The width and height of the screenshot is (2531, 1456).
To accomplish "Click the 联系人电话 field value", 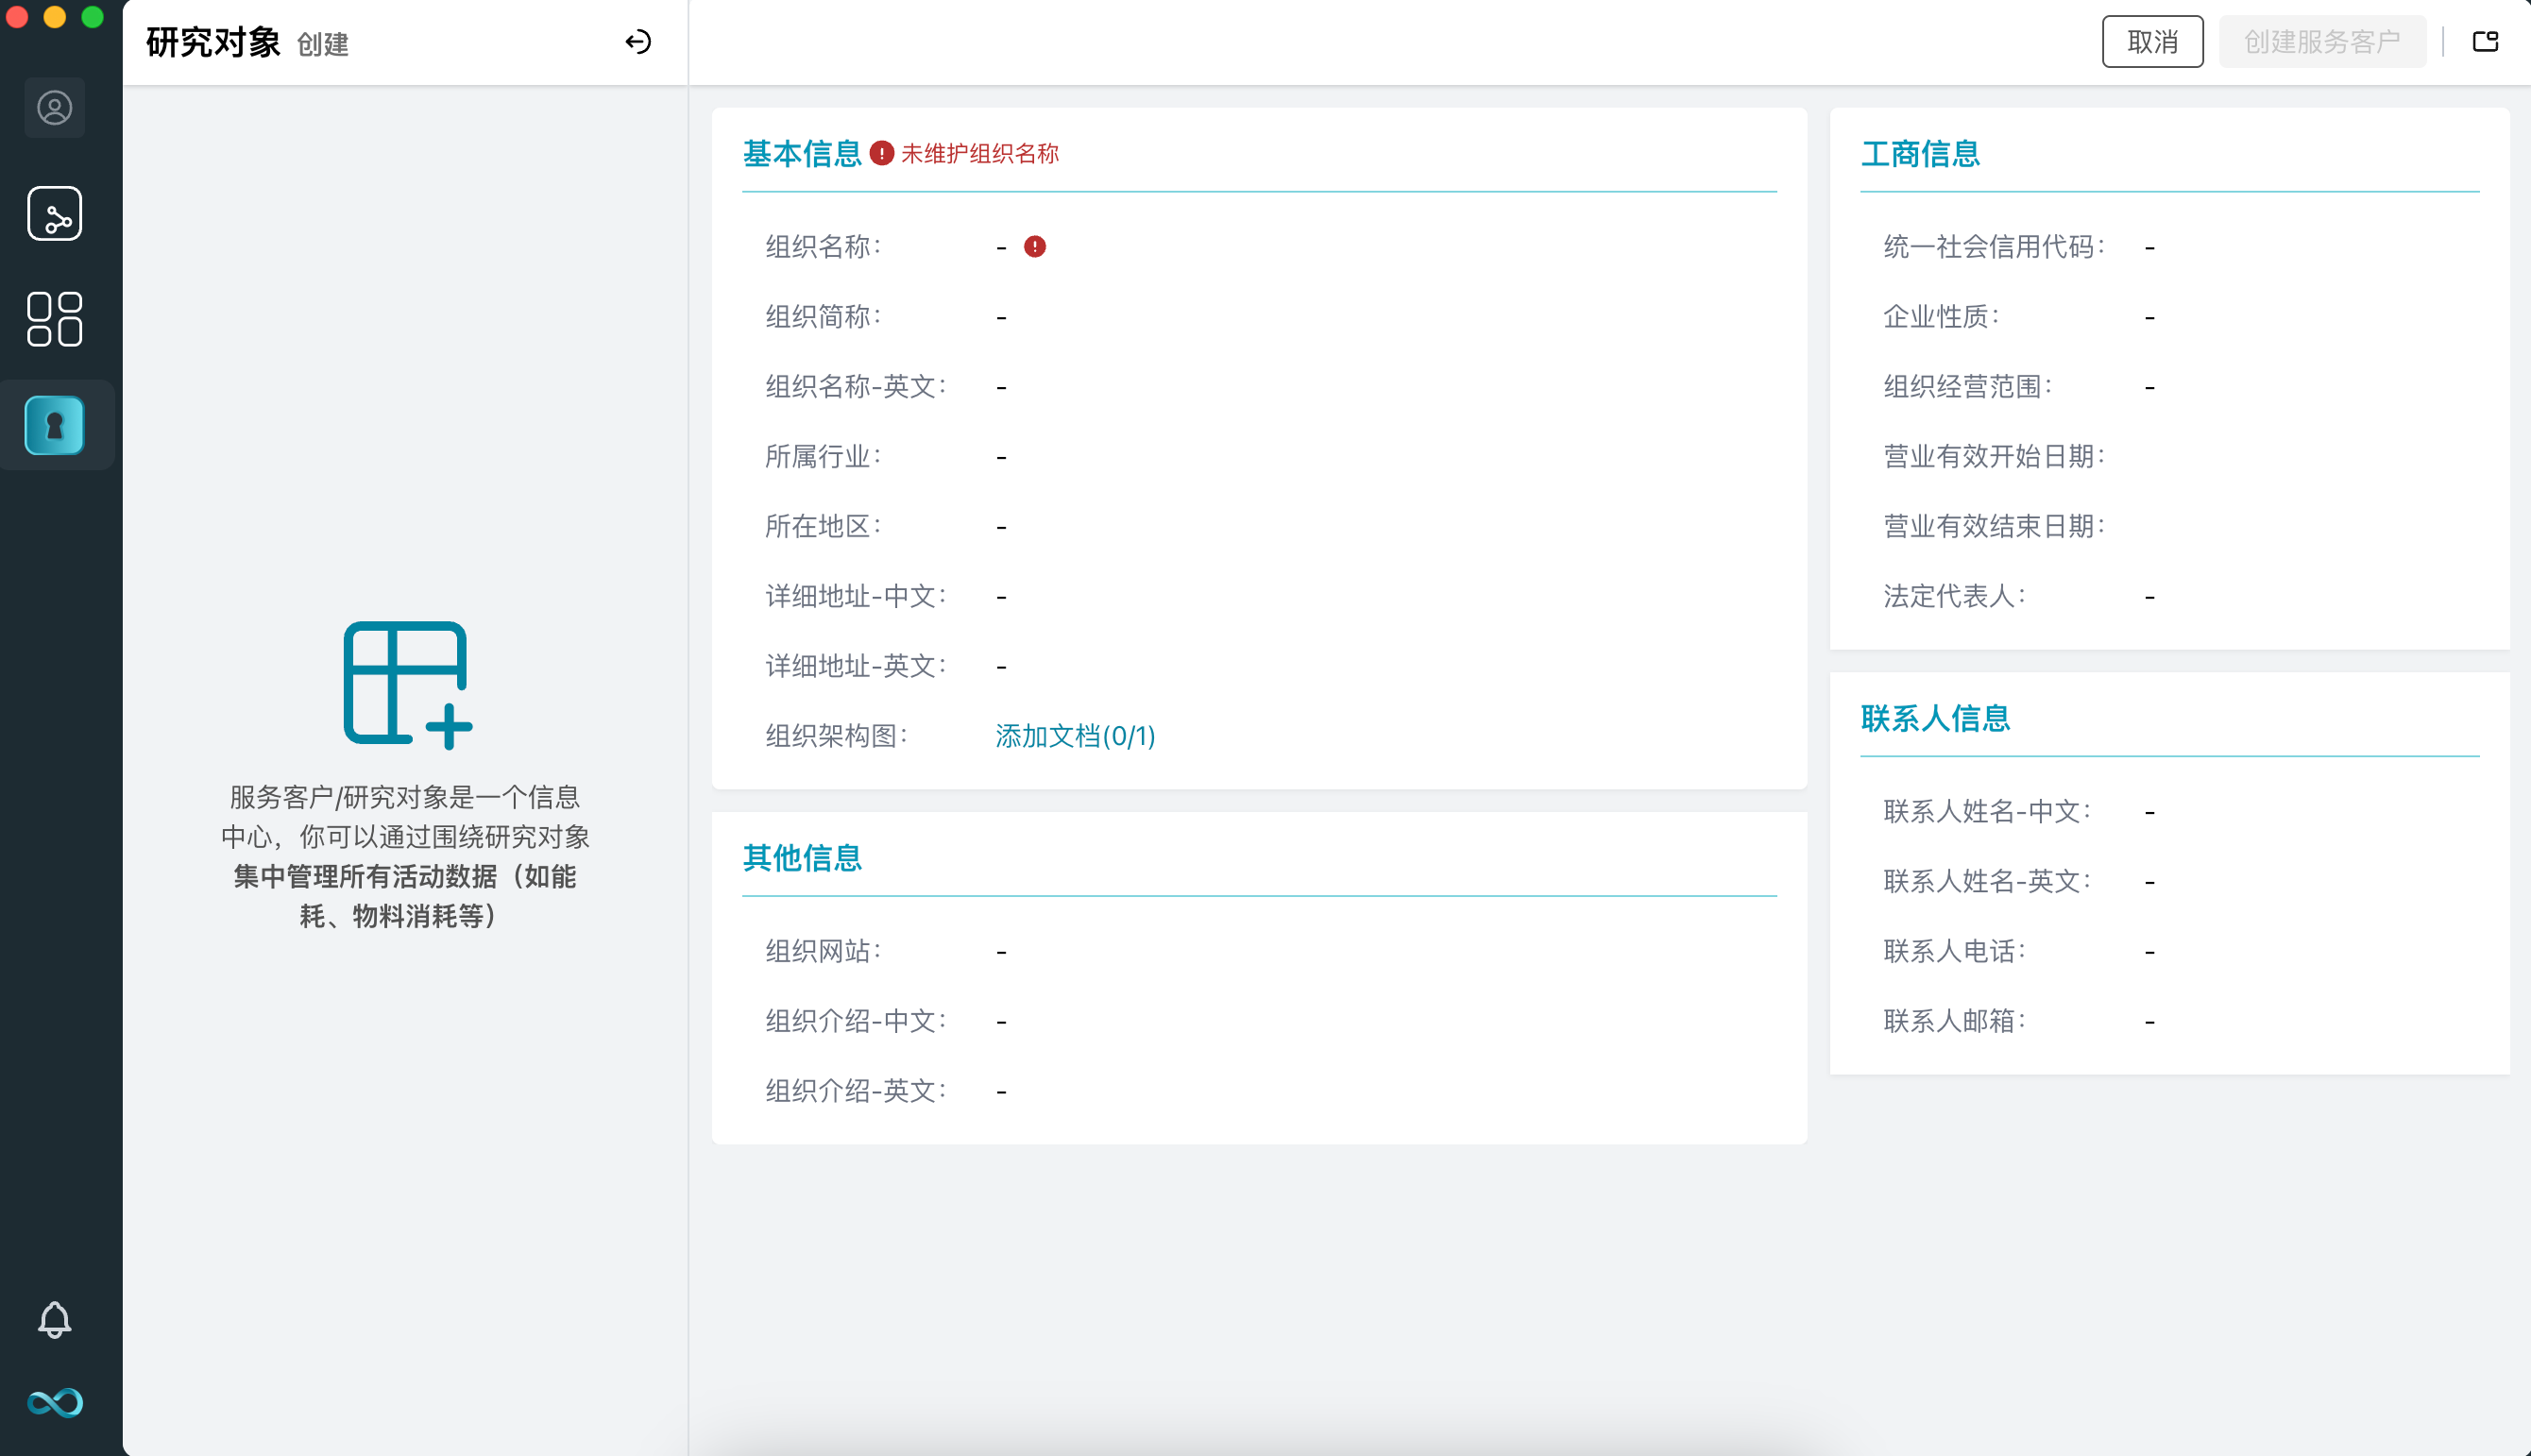I will pos(2149,951).
